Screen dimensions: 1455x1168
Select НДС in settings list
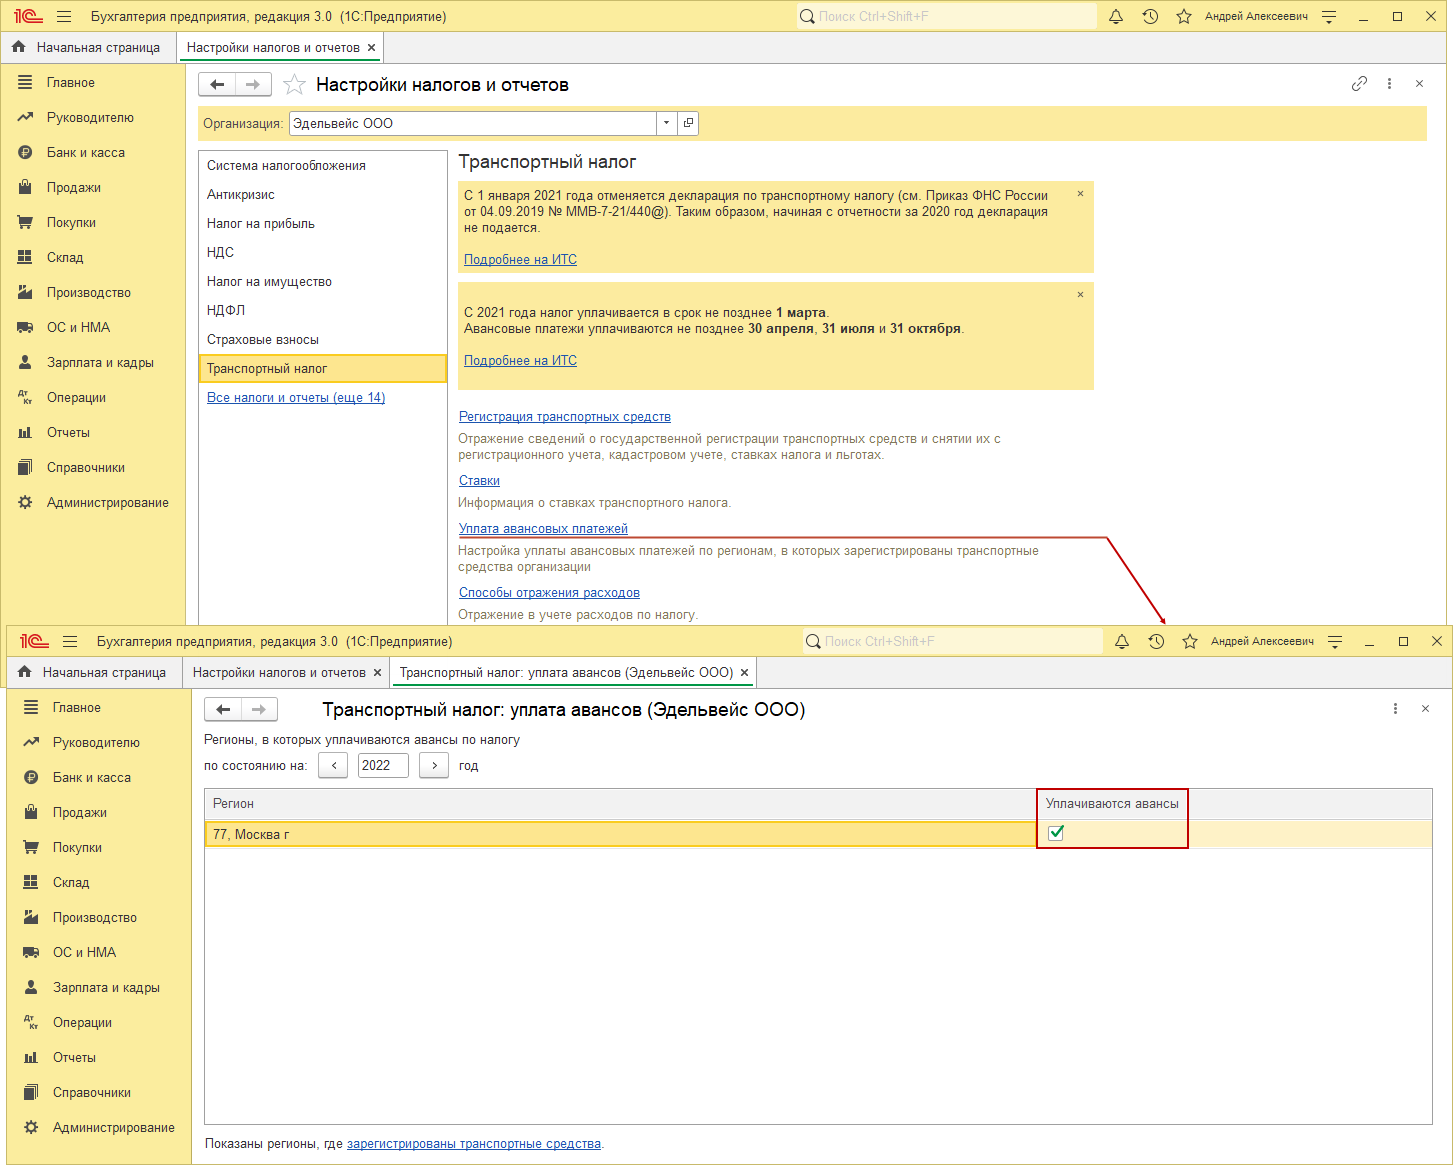coord(323,253)
